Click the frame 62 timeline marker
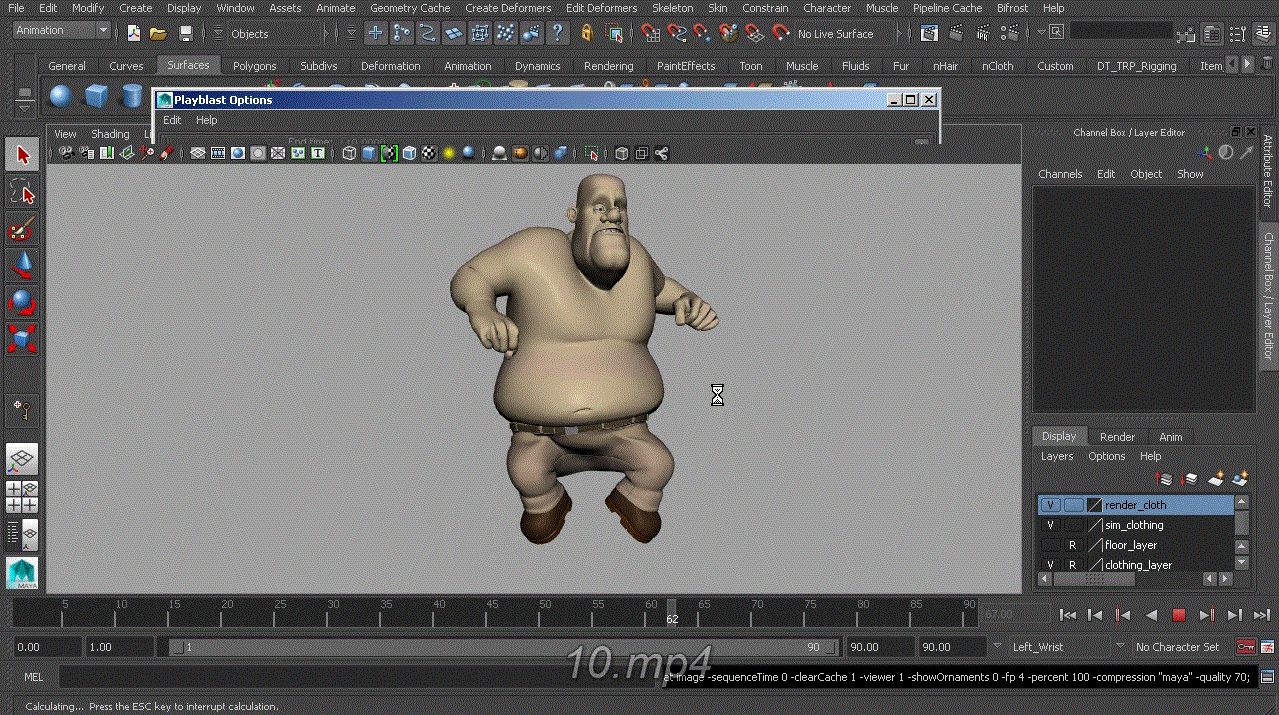 672,612
